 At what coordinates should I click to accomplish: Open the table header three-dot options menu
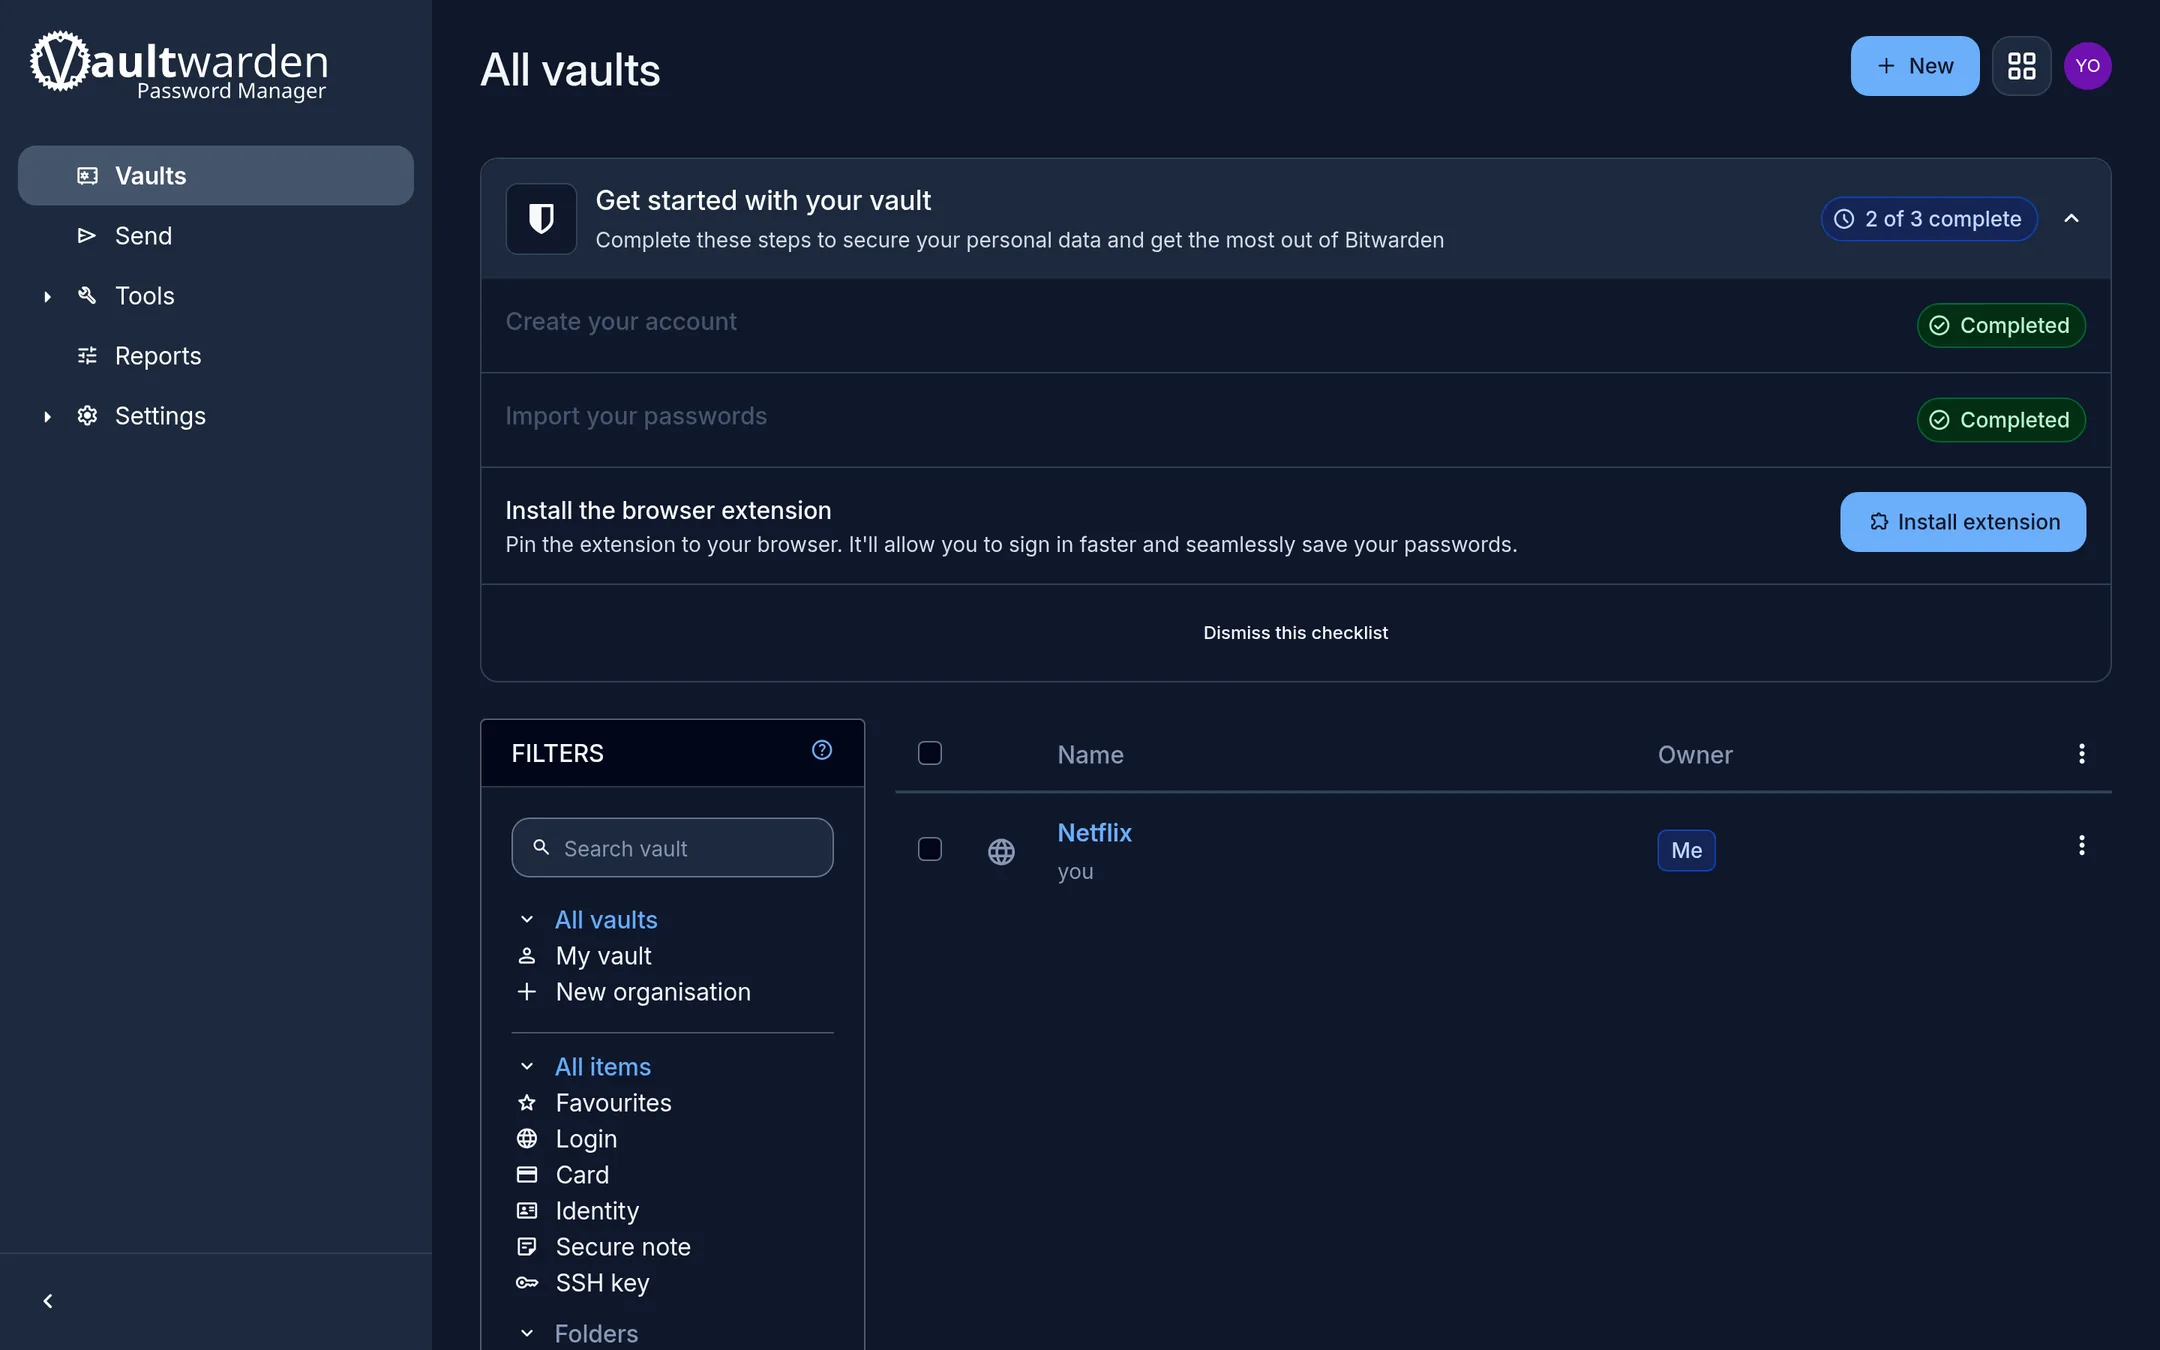pyautogui.click(x=2081, y=754)
